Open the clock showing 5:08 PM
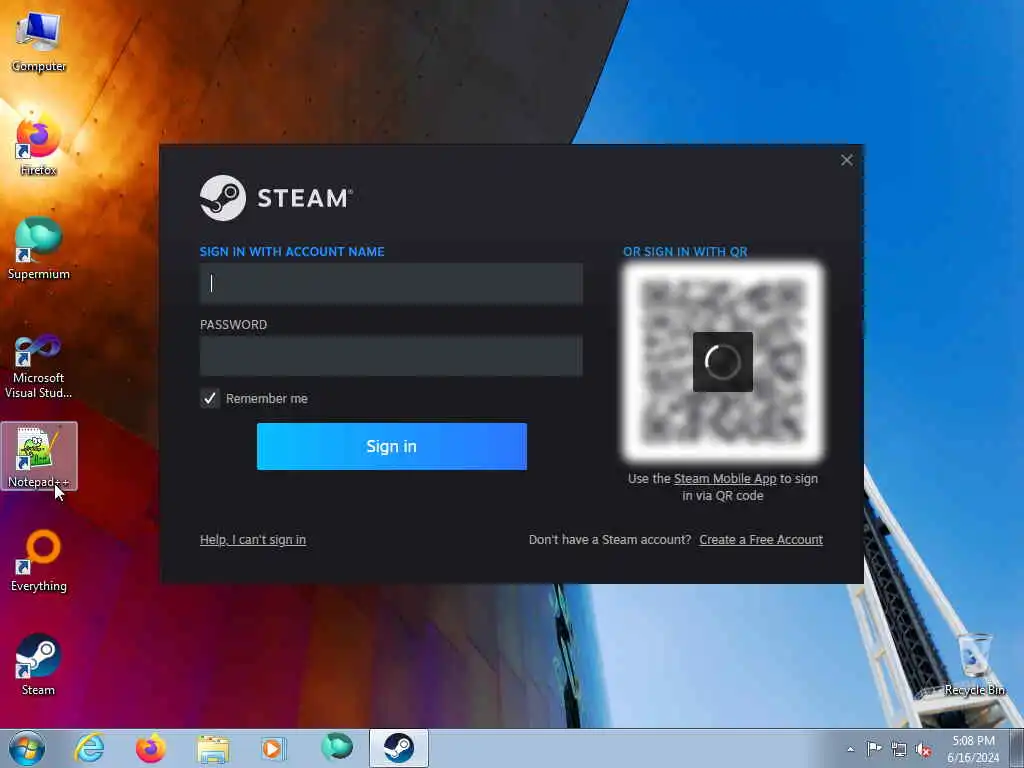The height and width of the screenshot is (768, 1024). (973, 748)
